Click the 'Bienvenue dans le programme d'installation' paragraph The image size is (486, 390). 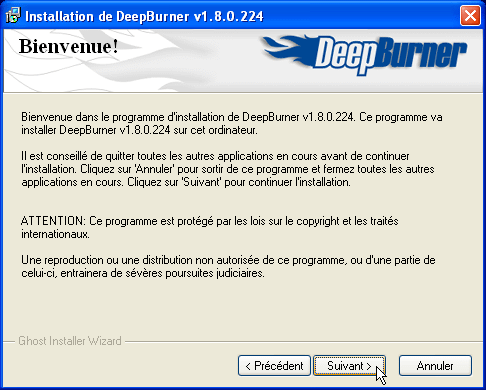[x=232, y=123]
